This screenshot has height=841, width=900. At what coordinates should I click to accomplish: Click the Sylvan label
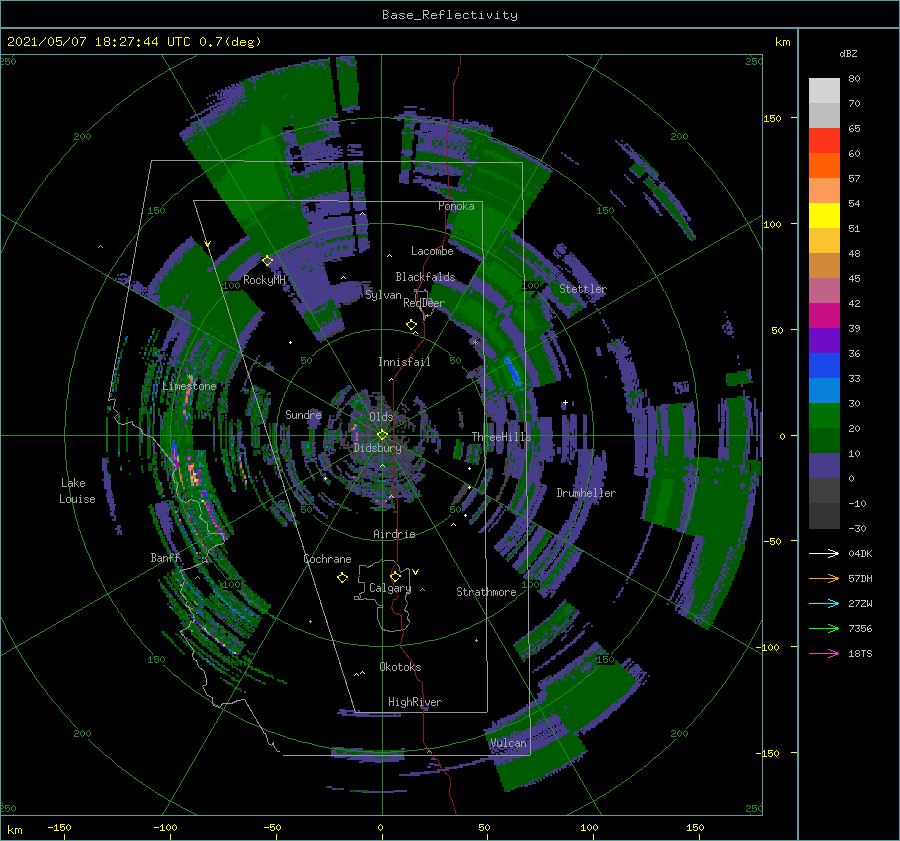click(x=383, y=295)
